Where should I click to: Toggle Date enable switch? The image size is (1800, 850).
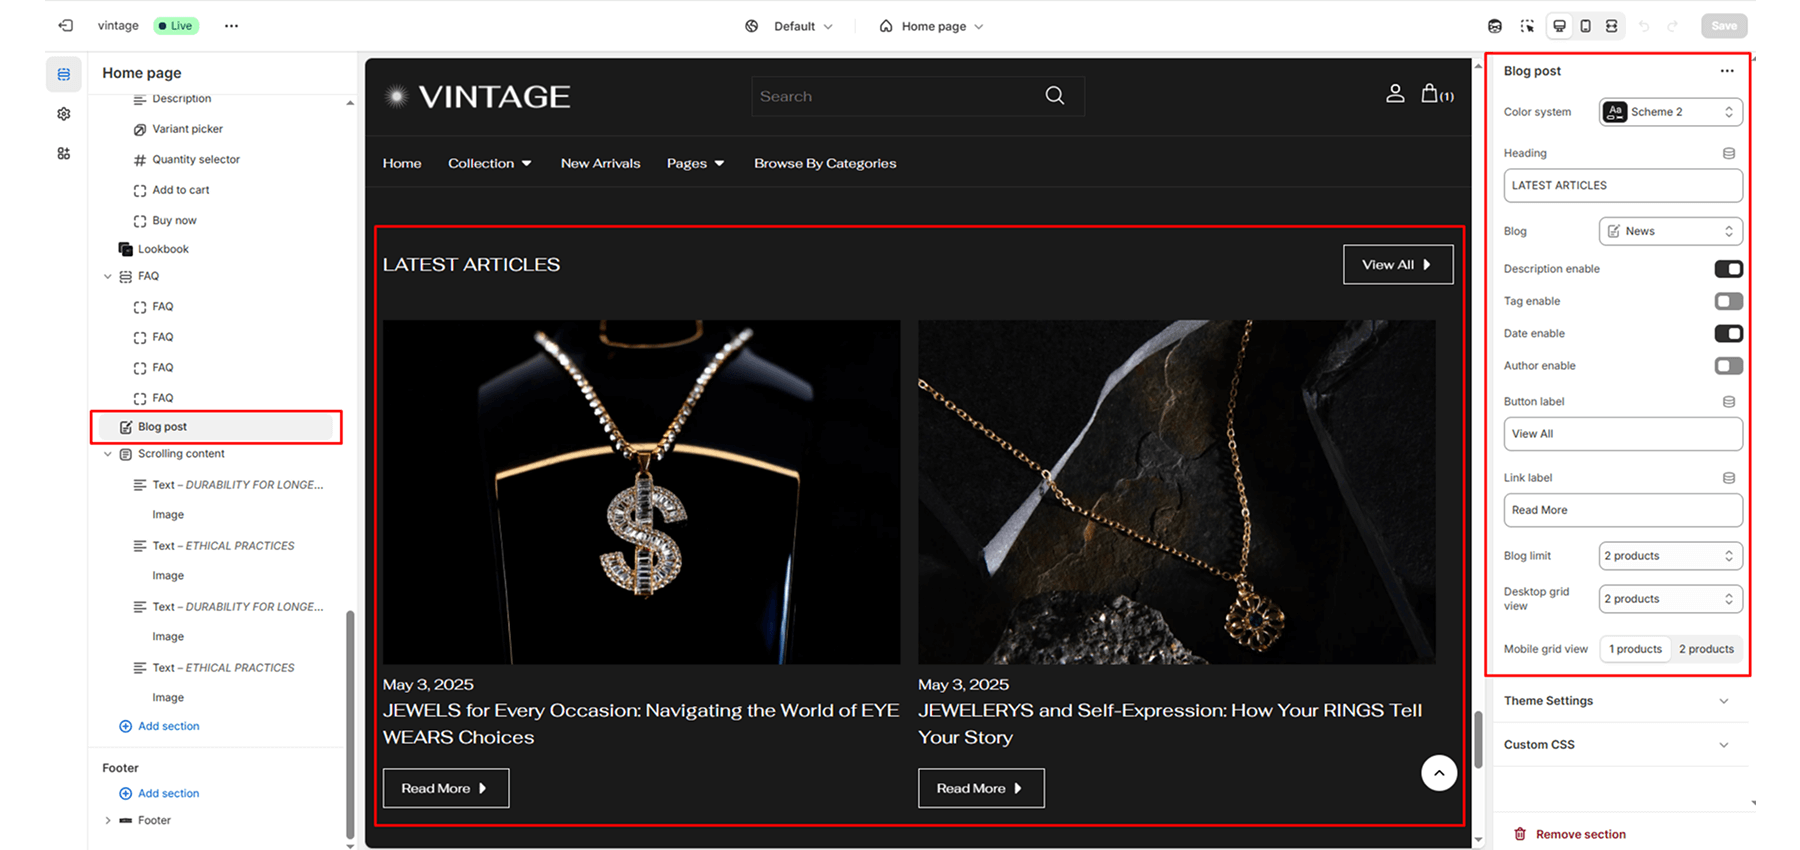click(1728, 333)
